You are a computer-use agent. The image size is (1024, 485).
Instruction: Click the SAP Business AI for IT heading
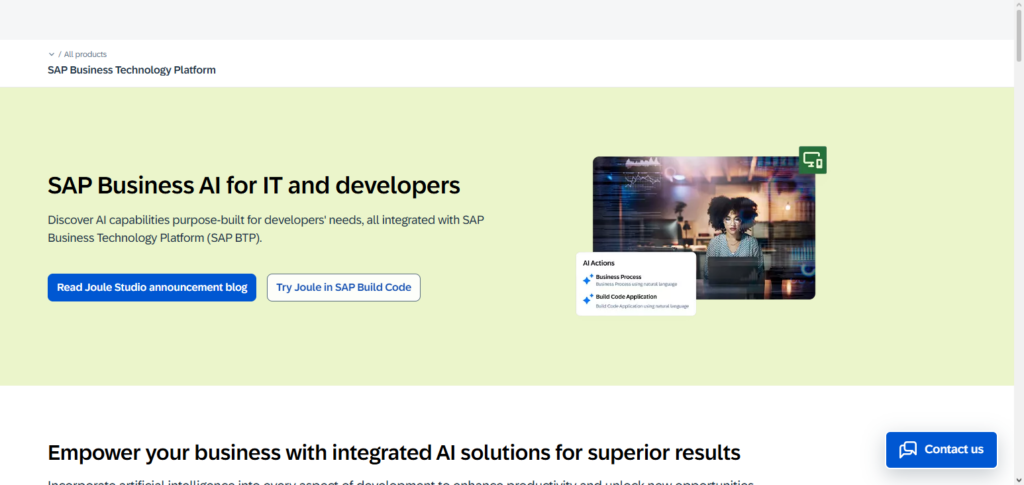coord(254,185)
